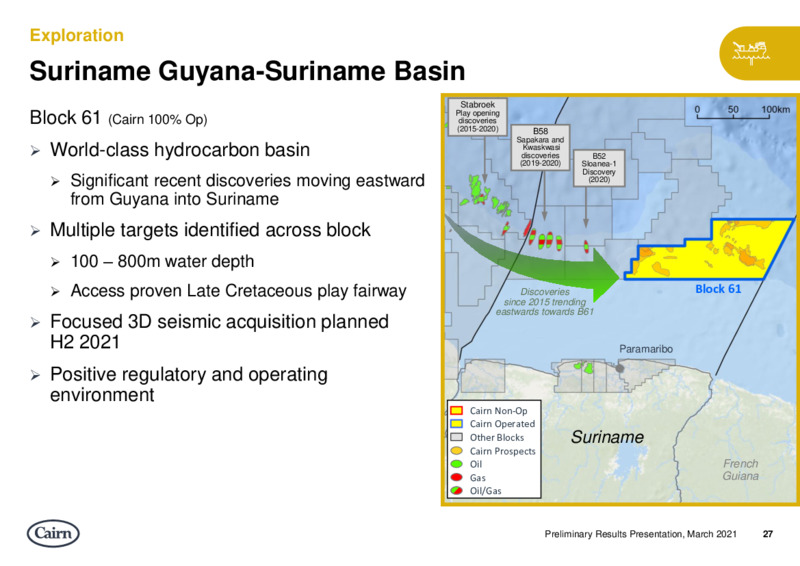Image resolution: width=800 pixels, height=566 pixels.
Task: Click the Sloanea-1 discovery marker on map
Action: tap(586, 247)
